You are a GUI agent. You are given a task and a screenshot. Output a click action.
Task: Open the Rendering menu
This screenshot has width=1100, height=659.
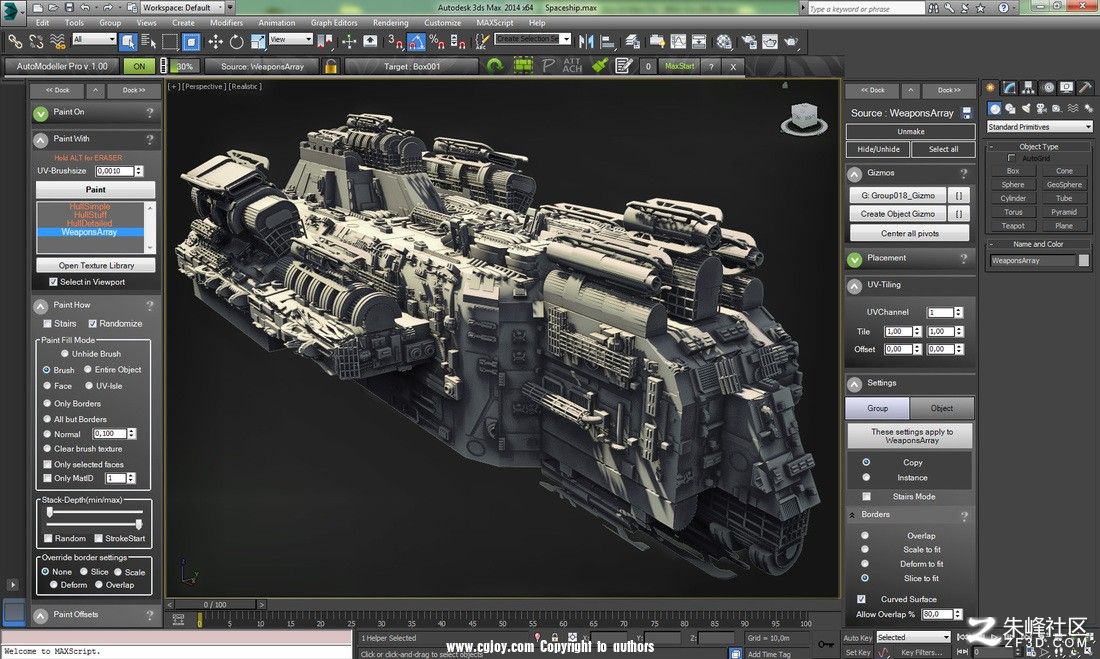[391, 22]
